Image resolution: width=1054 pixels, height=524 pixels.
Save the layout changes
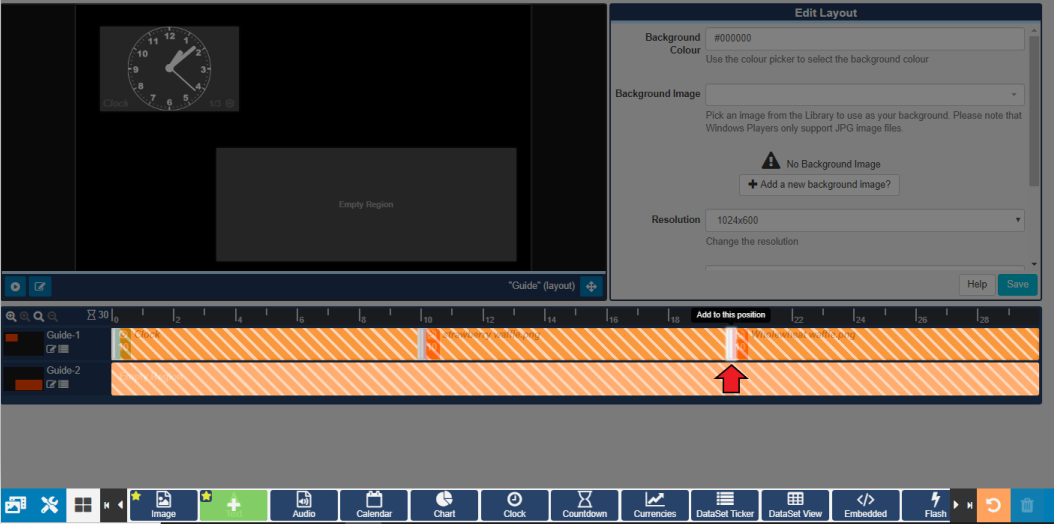[1016, 284]
